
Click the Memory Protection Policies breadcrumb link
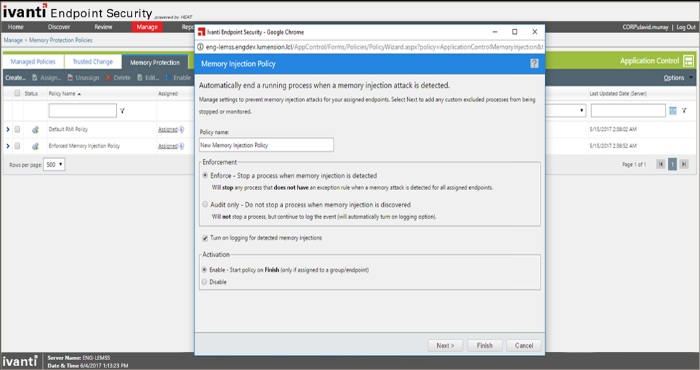(61, 40)
